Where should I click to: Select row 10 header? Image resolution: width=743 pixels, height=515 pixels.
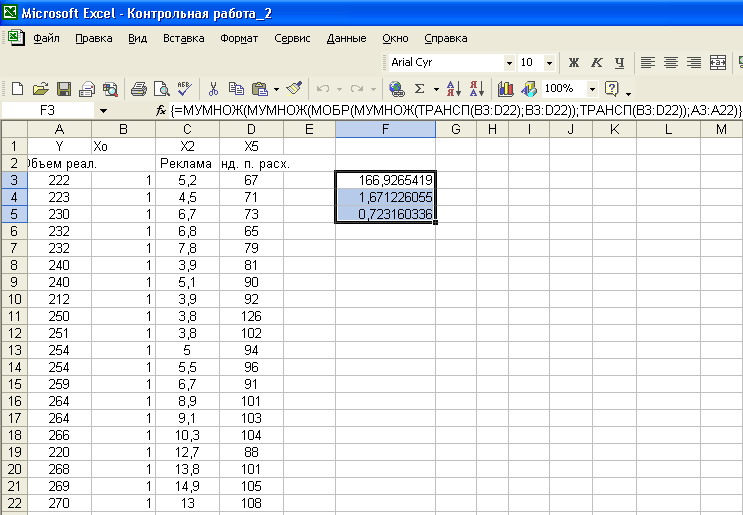point(14,299)
